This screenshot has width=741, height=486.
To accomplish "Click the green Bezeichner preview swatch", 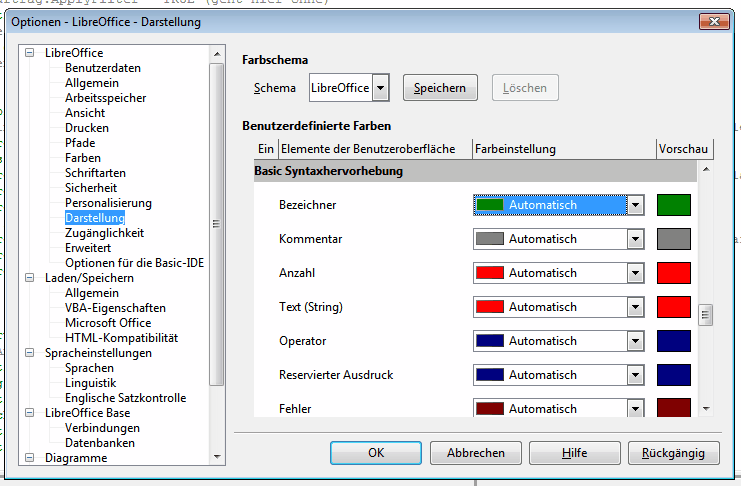I will tap(674, 205).
